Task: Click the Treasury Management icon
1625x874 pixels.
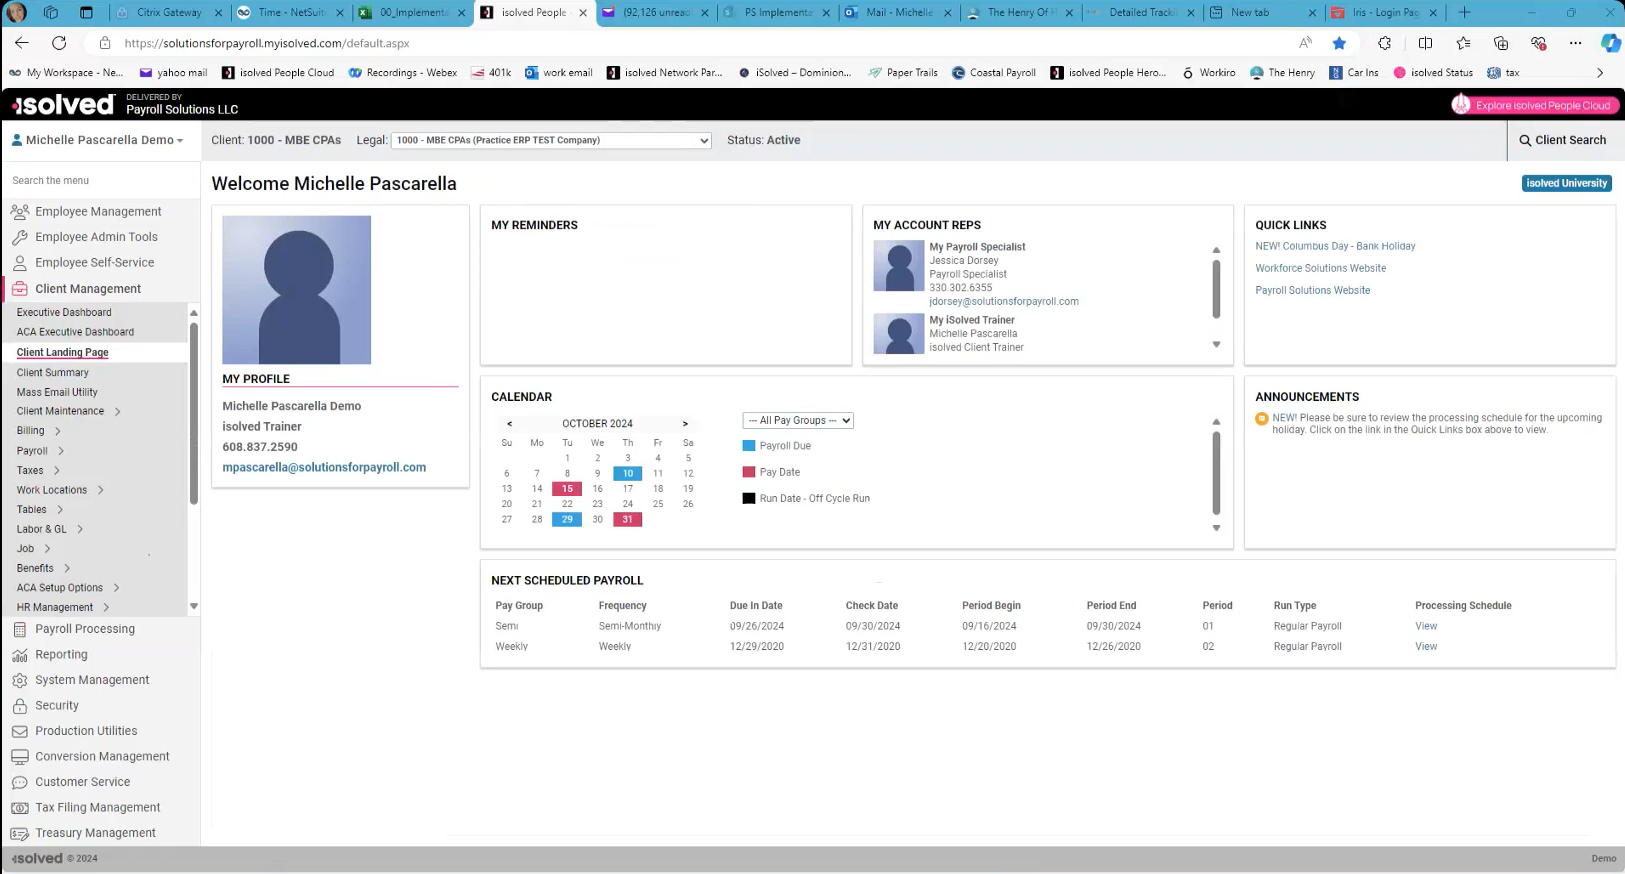Action: [x=20, y=833]
